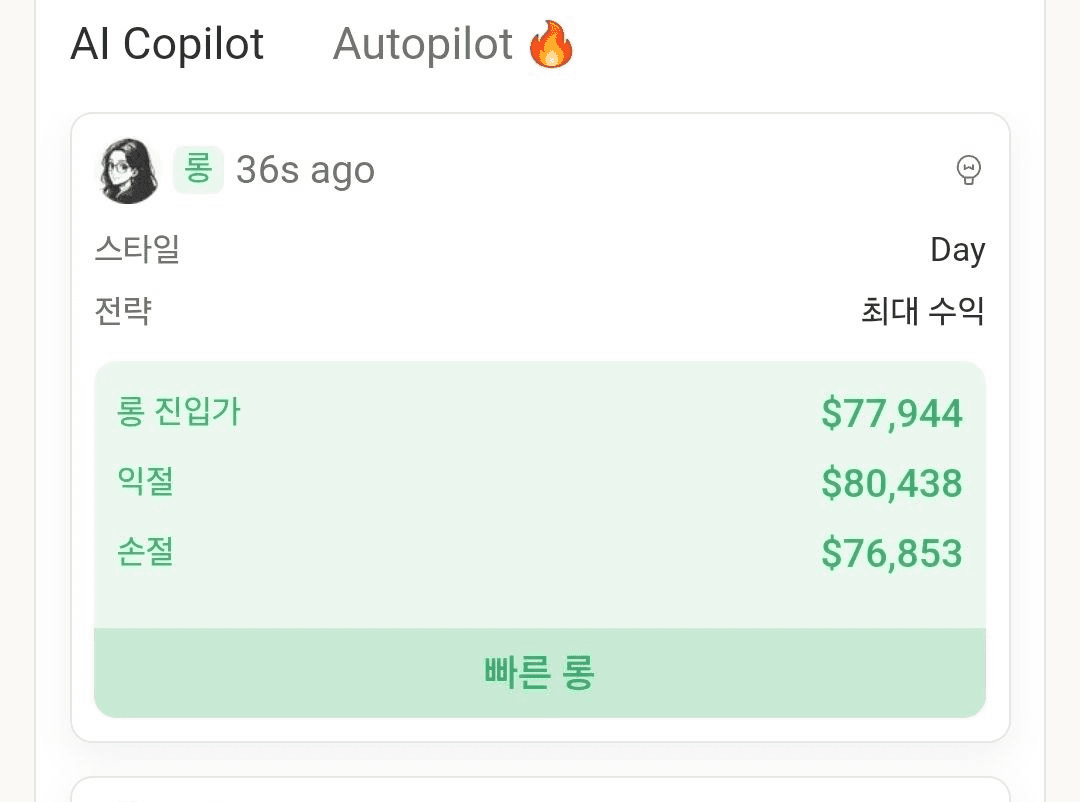Screen dimensions: 1080x802
Task: Select the 전략 strategy label
Action: coord(123,311)
